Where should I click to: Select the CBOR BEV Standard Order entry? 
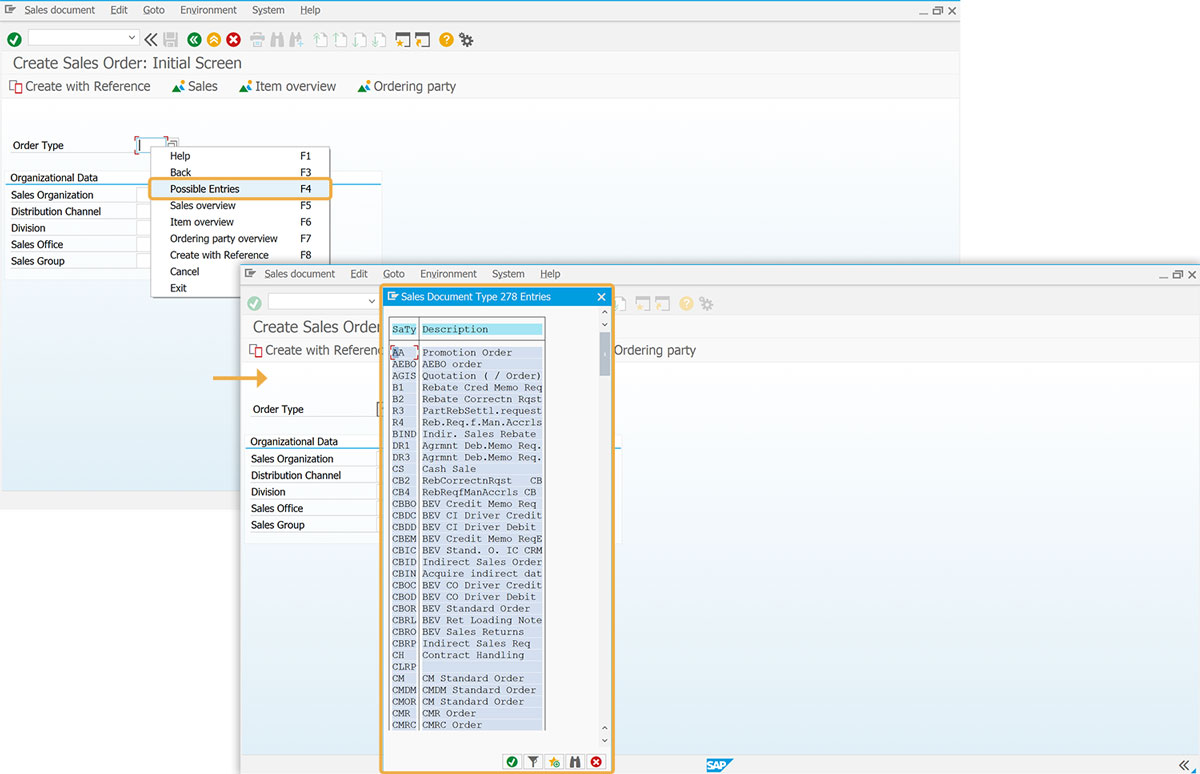[x=467, y=608]
